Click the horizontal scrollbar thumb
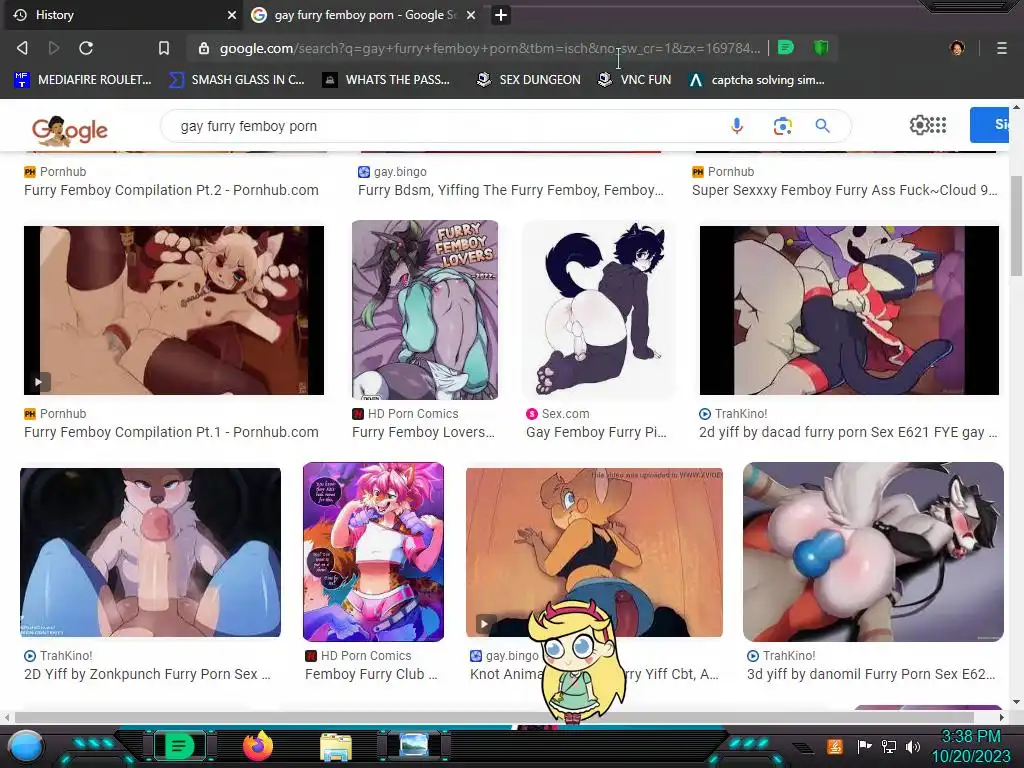Image resolution: width=1024 pixels, height=768 pixels. tap(493, 717)
